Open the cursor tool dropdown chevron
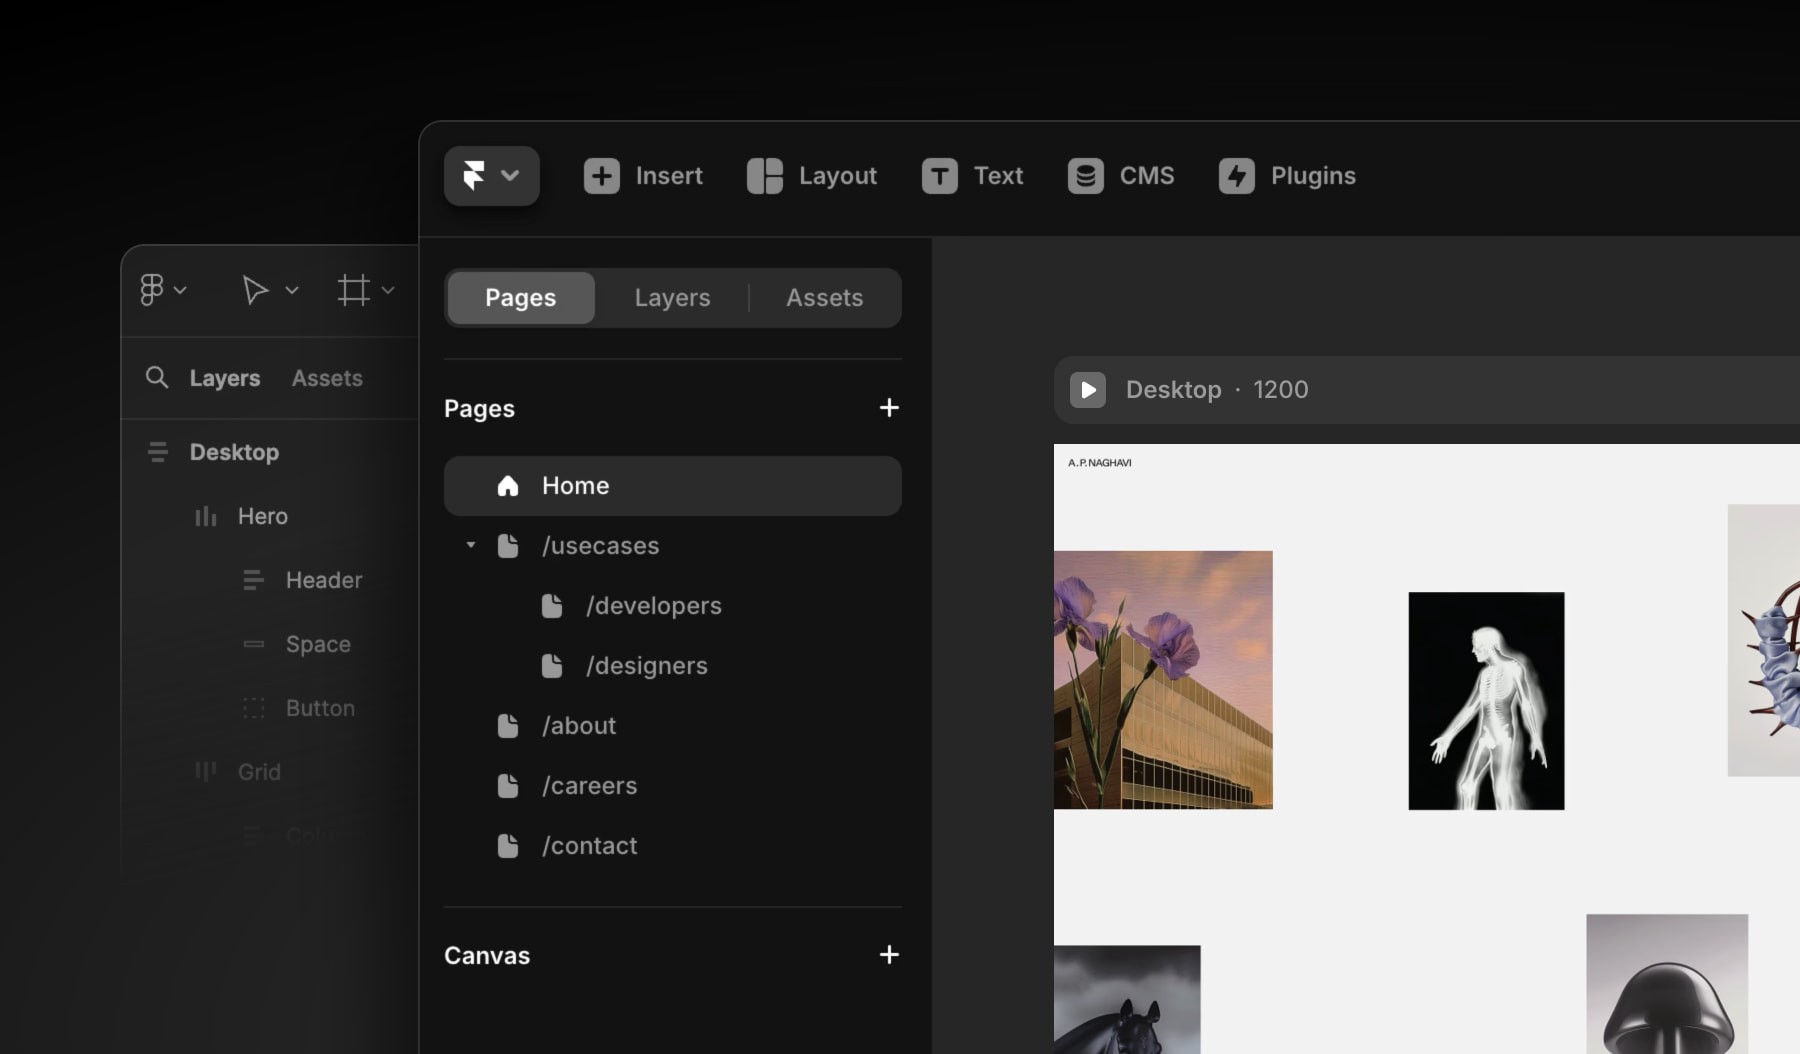Screen dimensions: 1800x1054 pyautogui.click(x=291, y=290)
